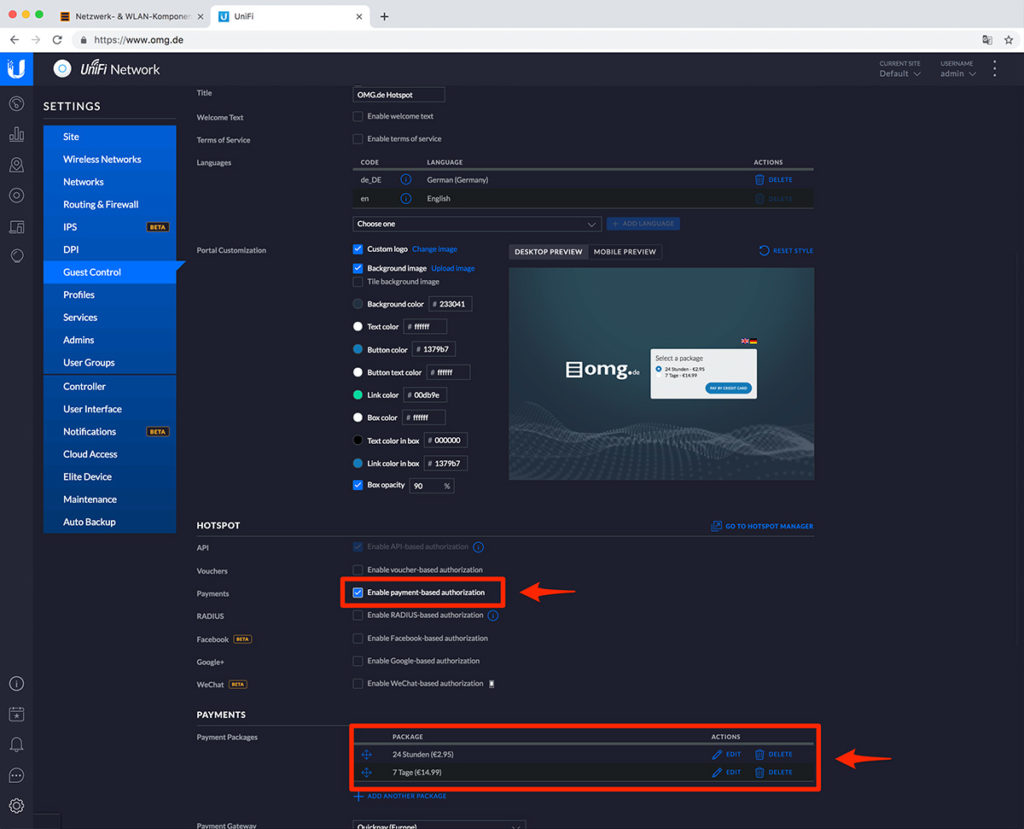
Task: Toggle the Background image checkbox
Action: click(x=358, y=268)
